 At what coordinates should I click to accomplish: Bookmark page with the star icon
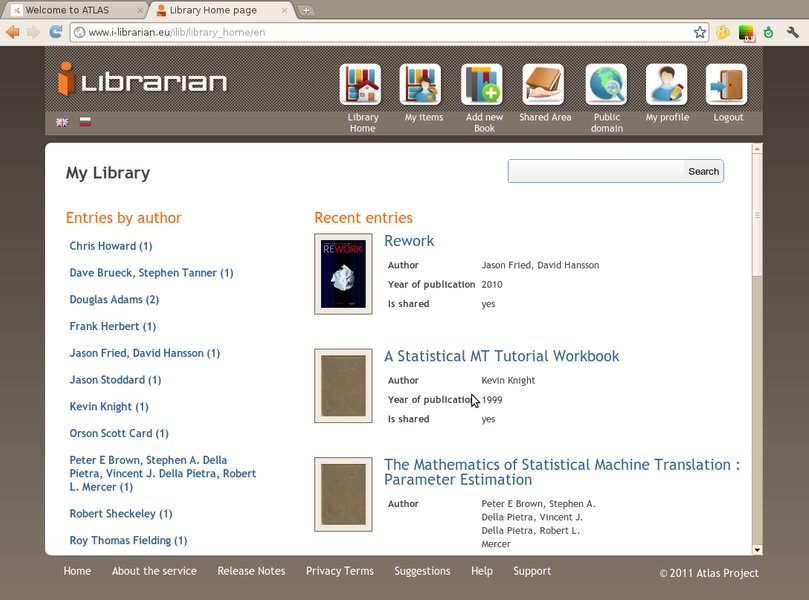[x=700, y=32]
